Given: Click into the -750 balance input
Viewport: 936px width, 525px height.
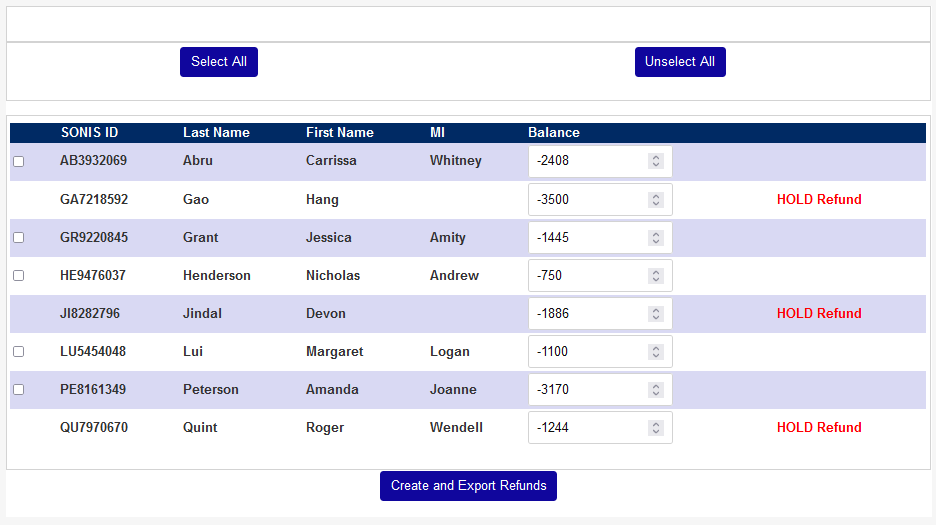Looking at the screenshot, I should pos(600,275).
